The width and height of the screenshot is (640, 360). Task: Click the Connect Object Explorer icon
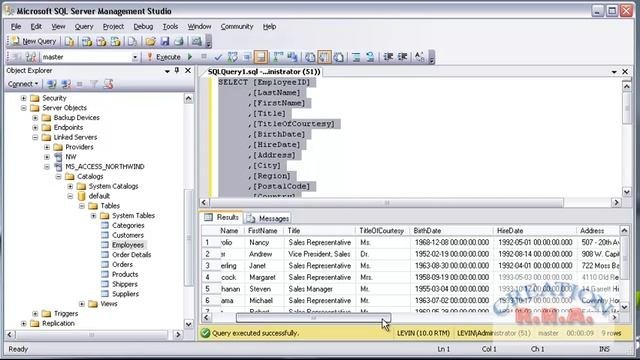pos(52,84)
